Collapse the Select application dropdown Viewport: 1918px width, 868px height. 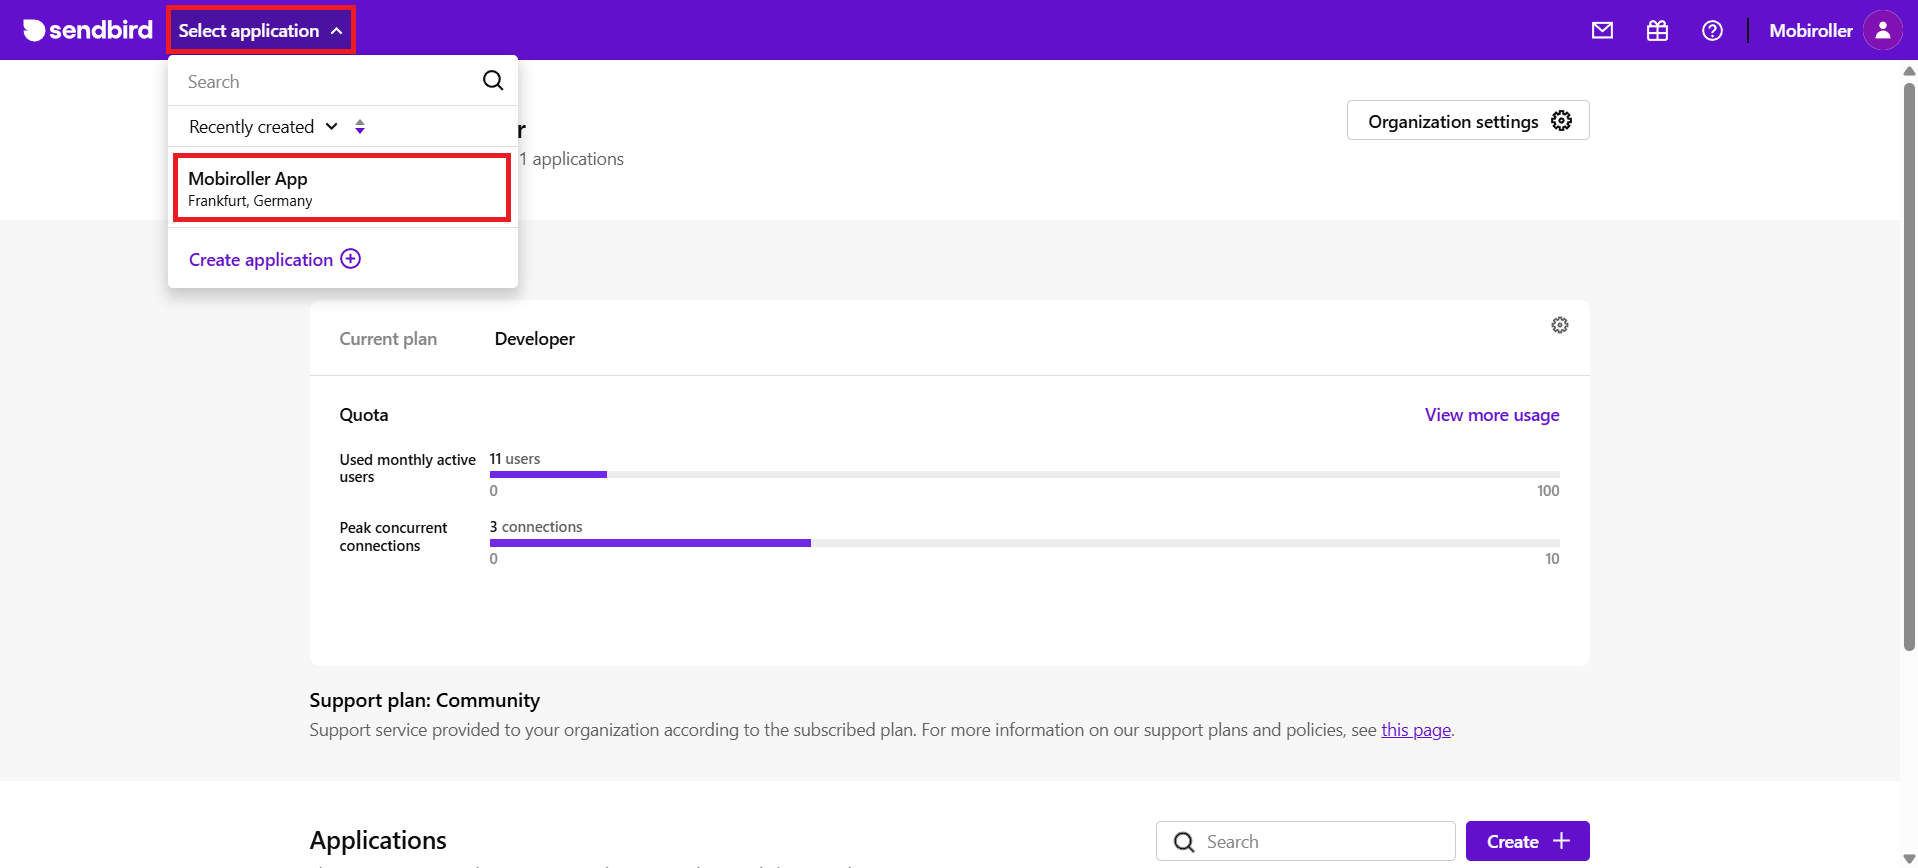click(x=260, y=30)
